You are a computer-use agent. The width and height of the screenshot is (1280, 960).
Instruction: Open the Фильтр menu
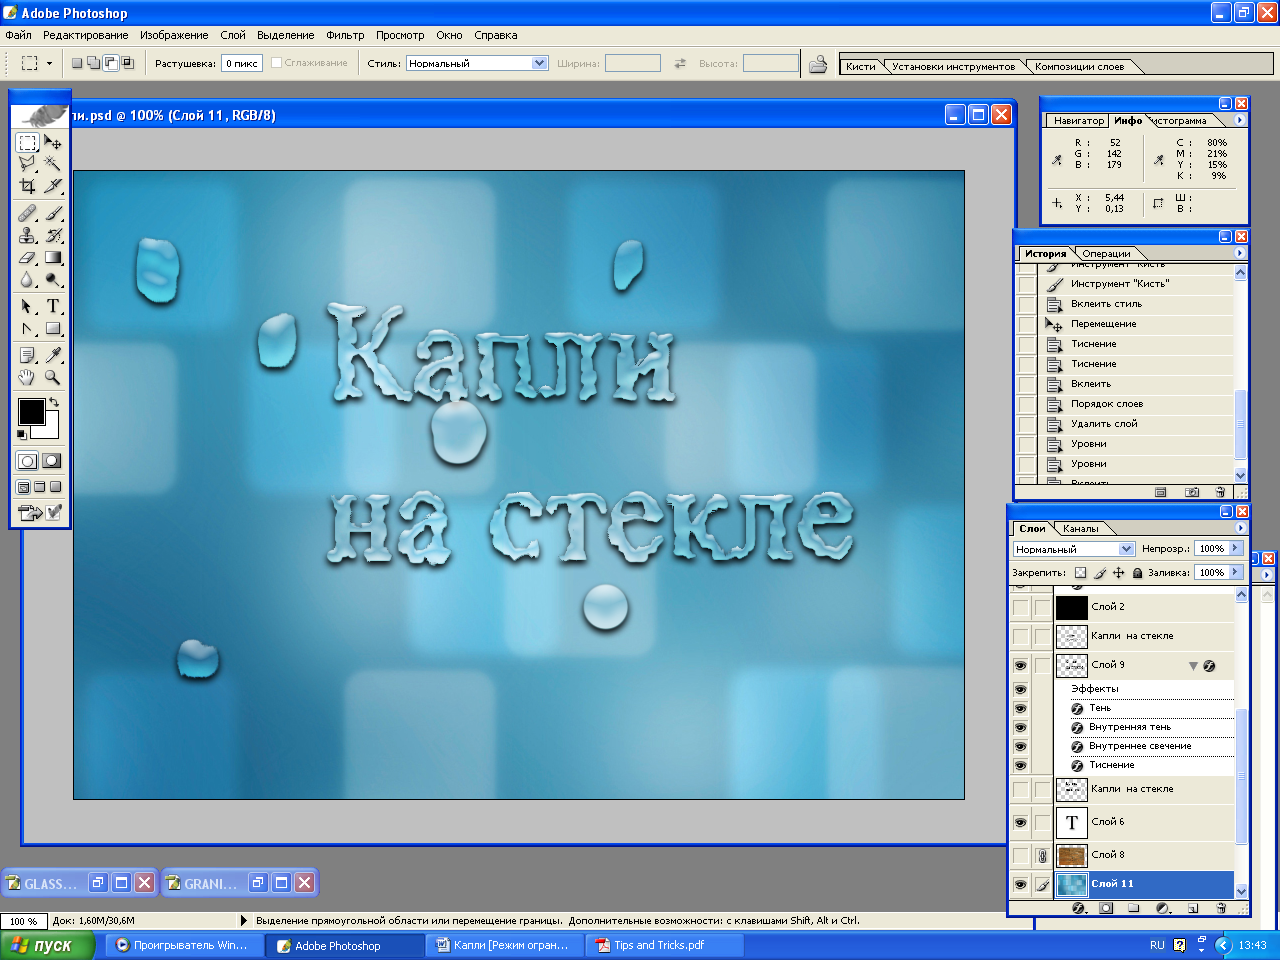tap(345, 35)
